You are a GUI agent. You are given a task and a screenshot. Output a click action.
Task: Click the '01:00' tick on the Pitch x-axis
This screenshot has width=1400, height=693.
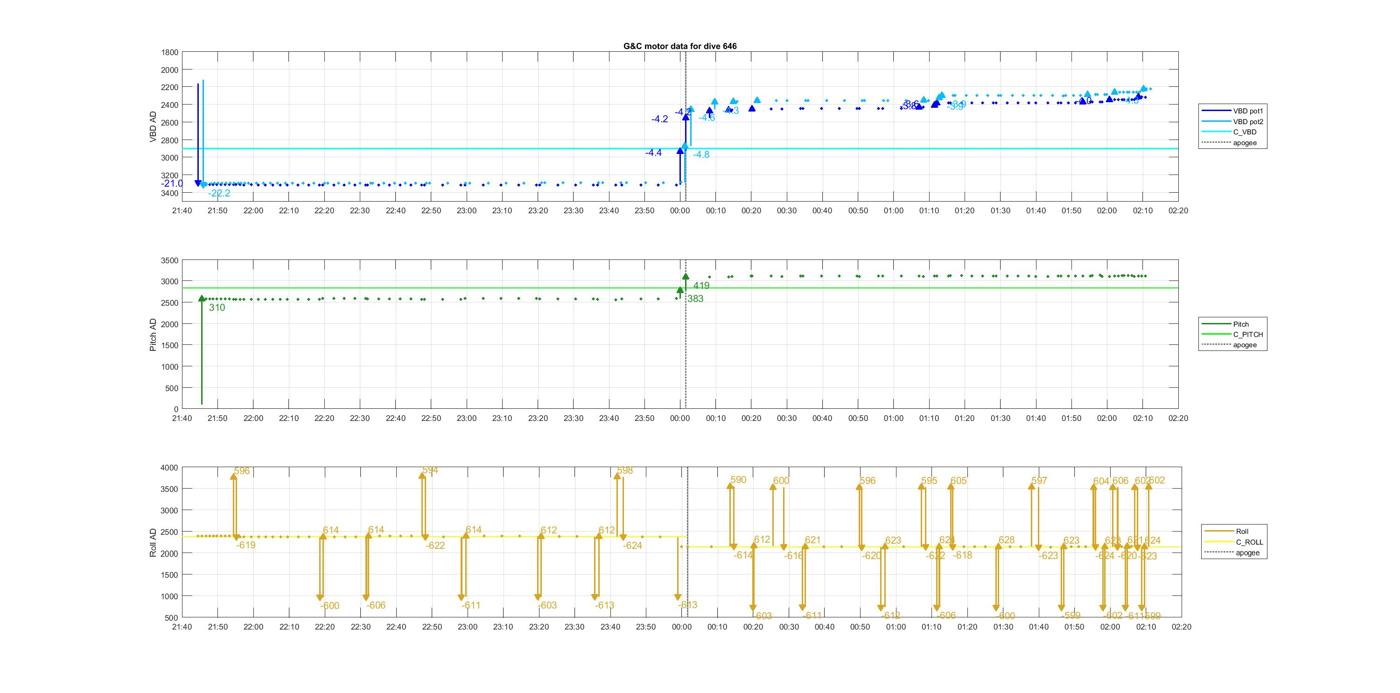pos(894,418)
